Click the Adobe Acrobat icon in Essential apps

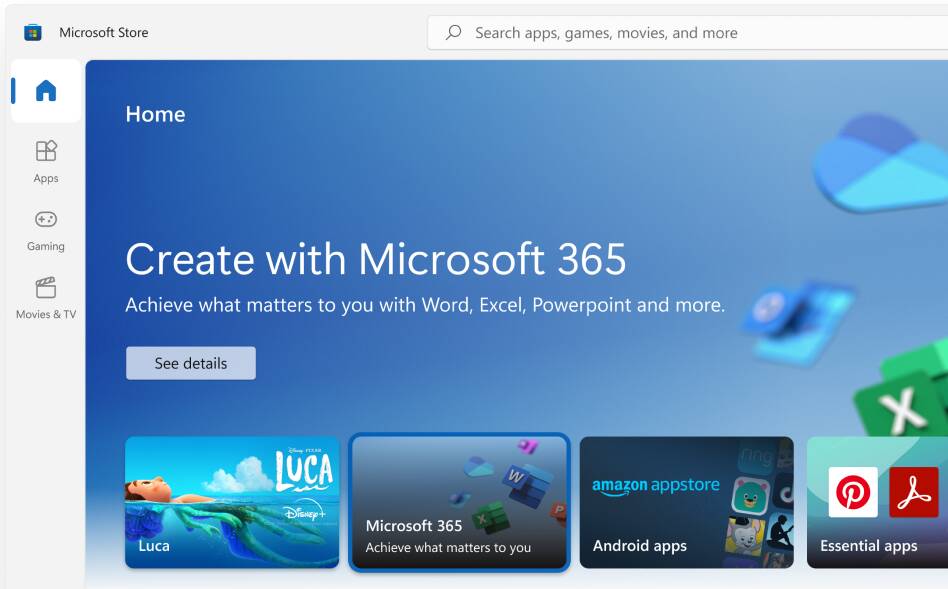pos(914,492)
